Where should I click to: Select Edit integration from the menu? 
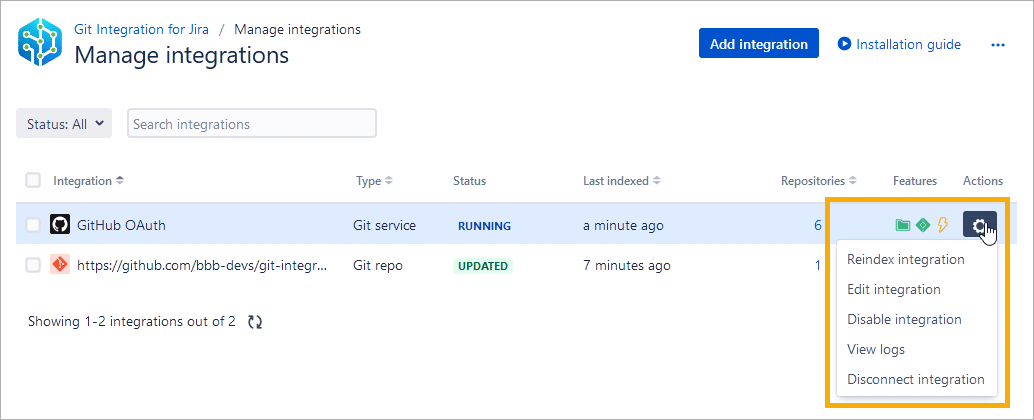point(894,289)
